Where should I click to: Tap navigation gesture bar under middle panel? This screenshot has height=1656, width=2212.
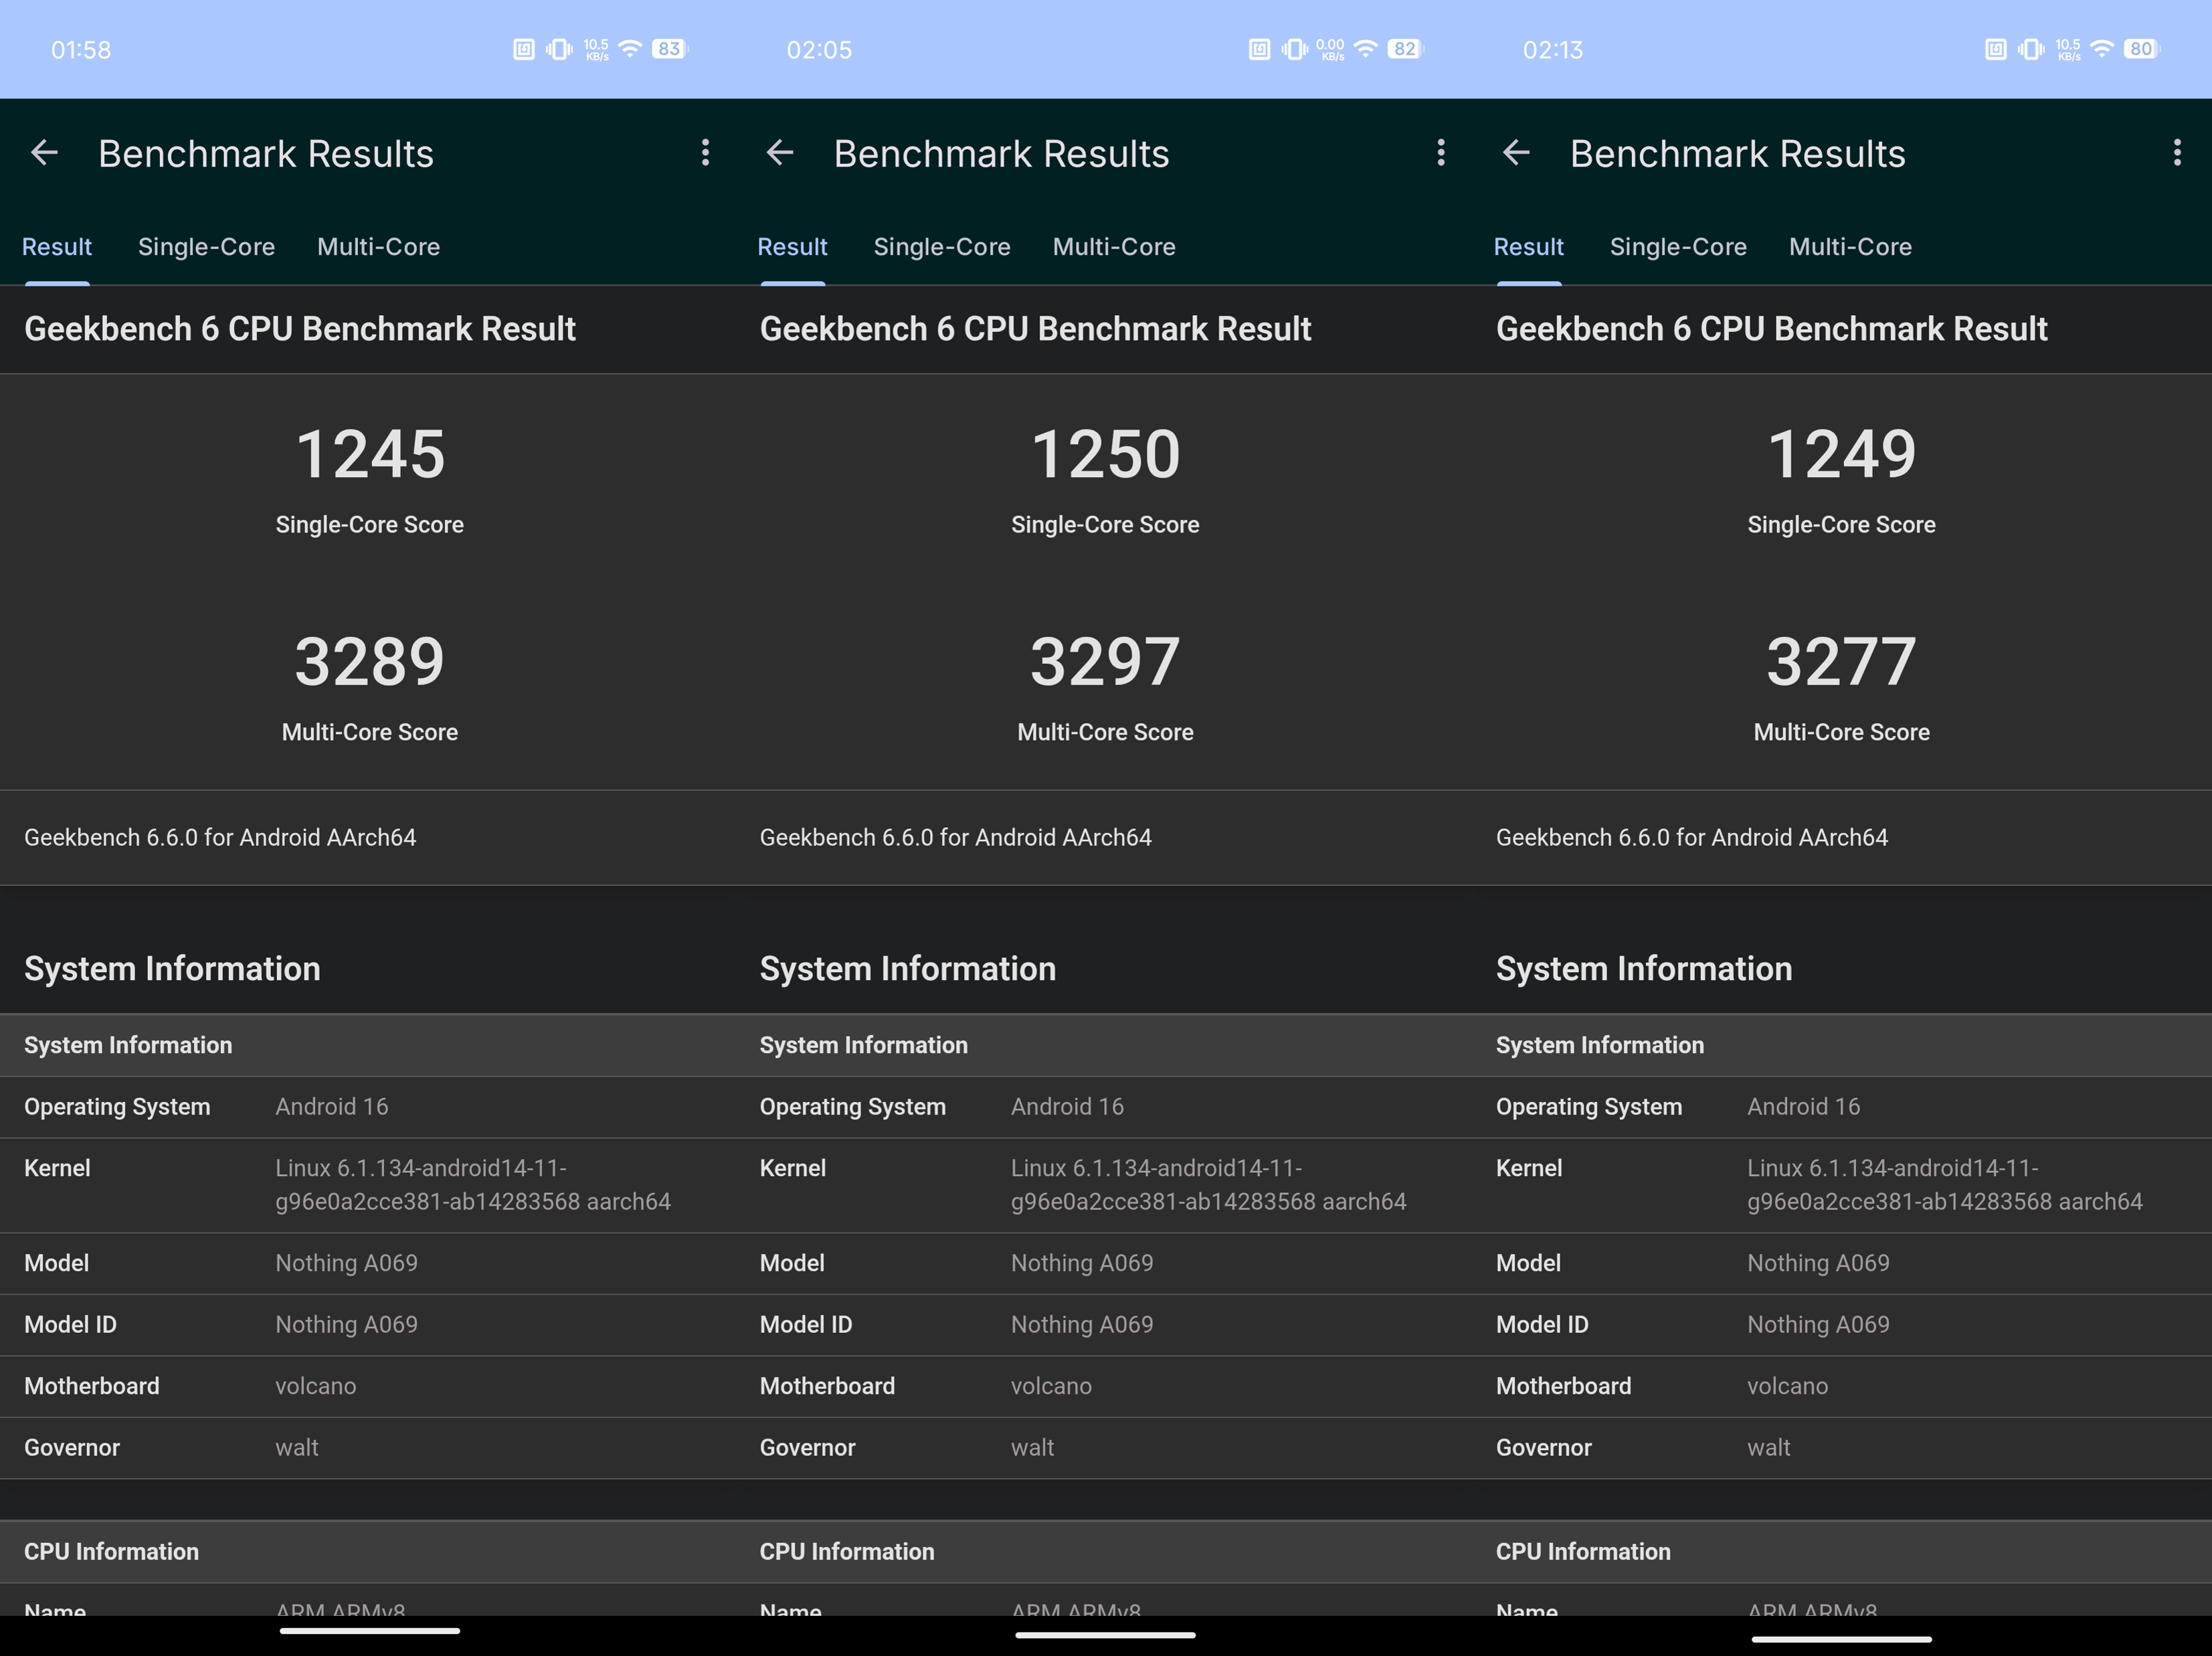point(1105,1635)
